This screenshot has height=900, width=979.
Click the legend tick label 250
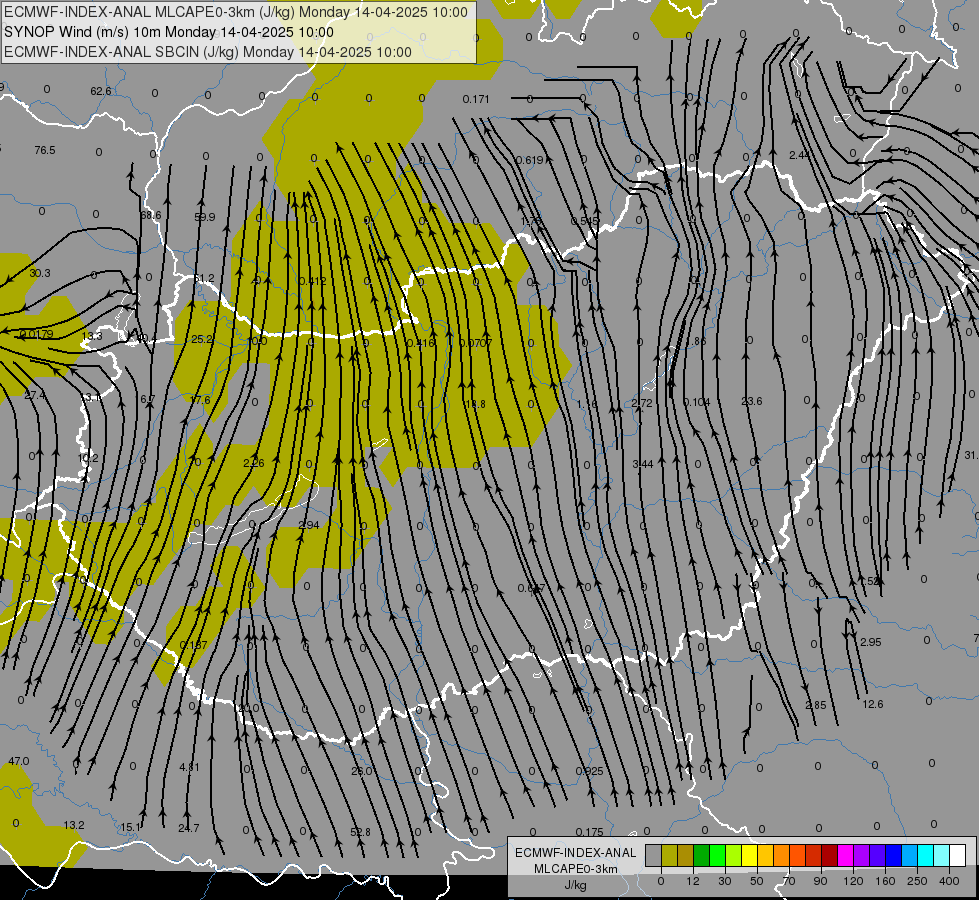coord(917,881)
